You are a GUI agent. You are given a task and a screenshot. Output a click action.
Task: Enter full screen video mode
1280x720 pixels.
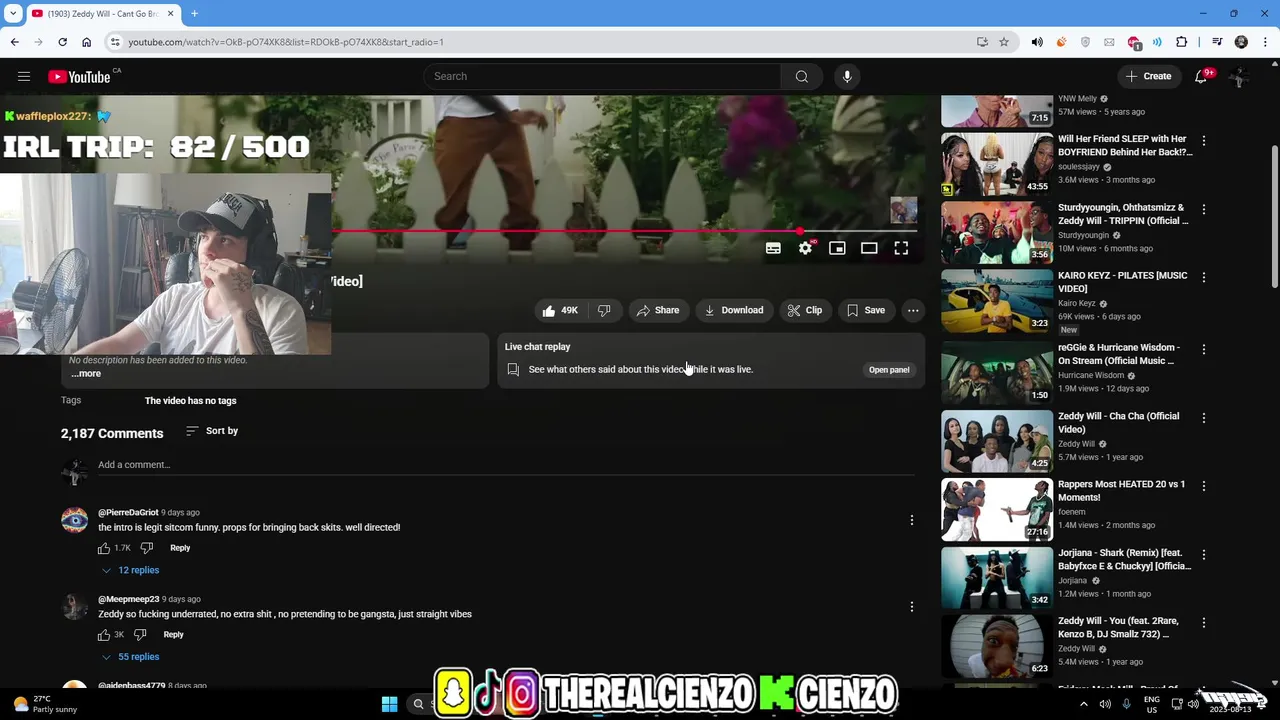tap(901, 248)
